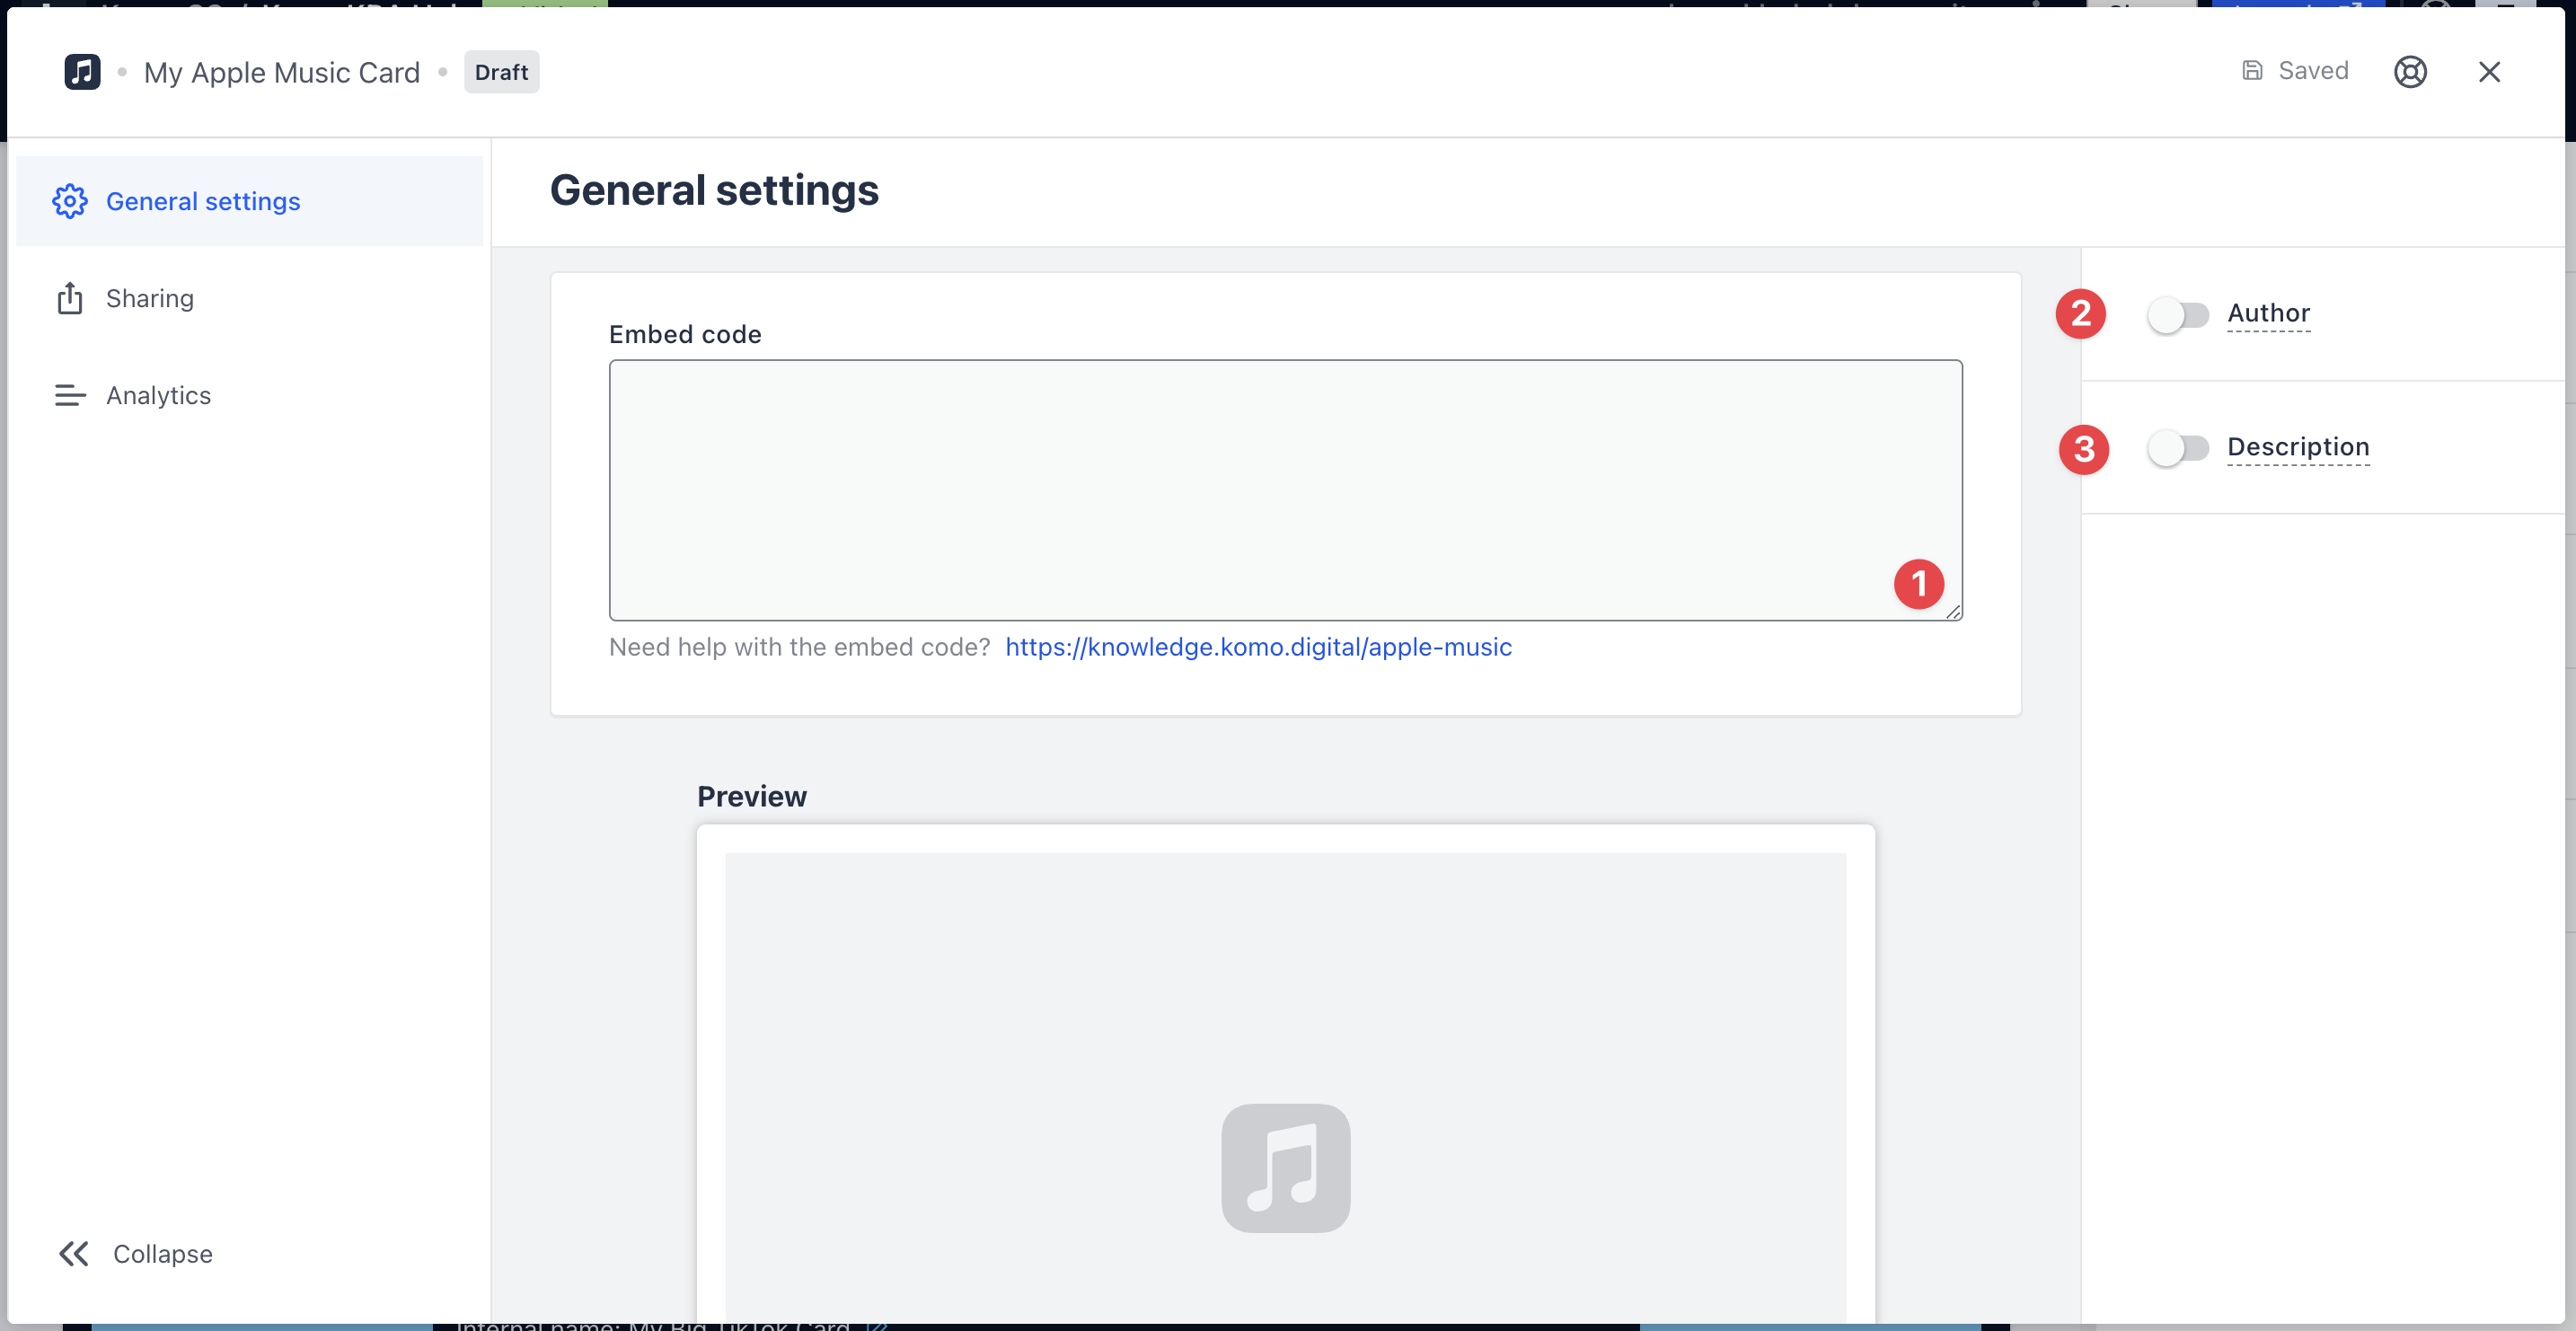Image resolution: width=2576 pixels, height=1331 pixels.
Task: Click the Saved disk icon
Action: point(2252,71)
